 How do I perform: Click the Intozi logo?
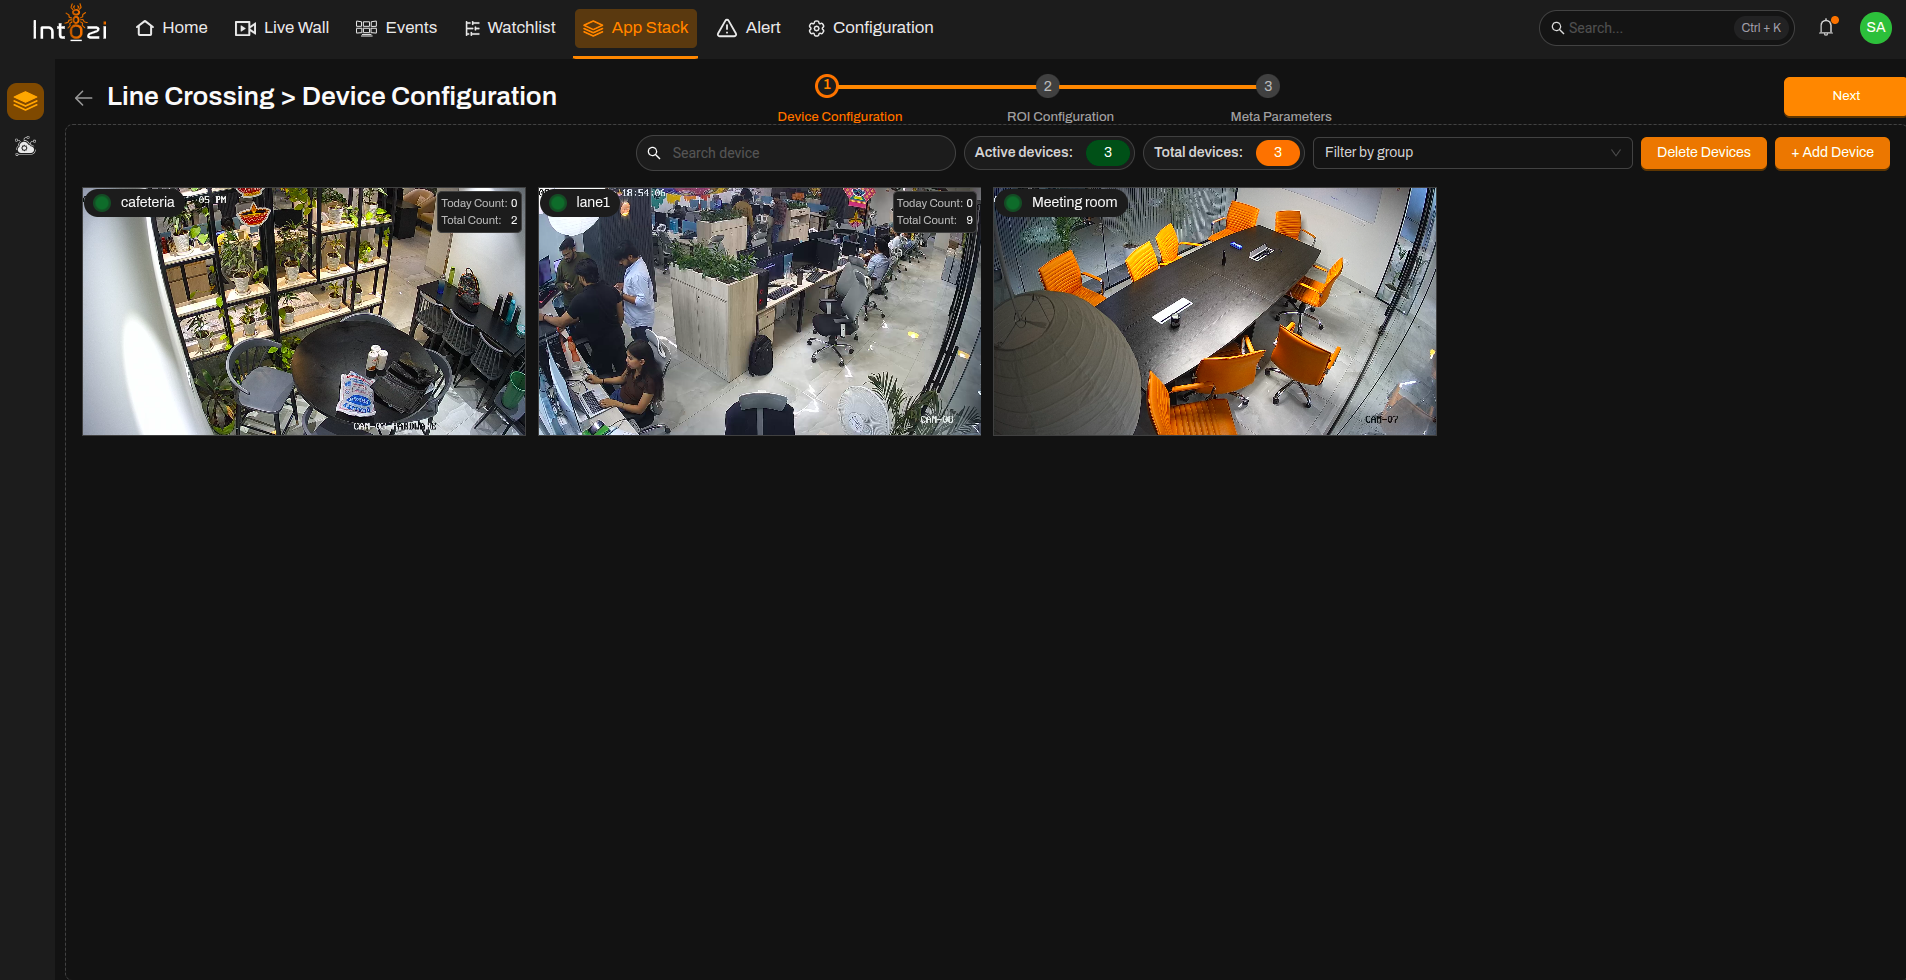70,24
